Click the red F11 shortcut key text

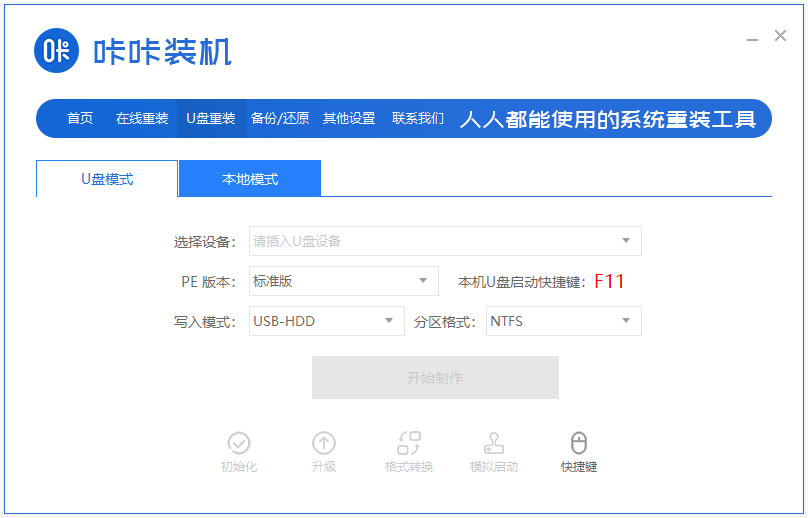pyautogui.click(x=609, y=281)
